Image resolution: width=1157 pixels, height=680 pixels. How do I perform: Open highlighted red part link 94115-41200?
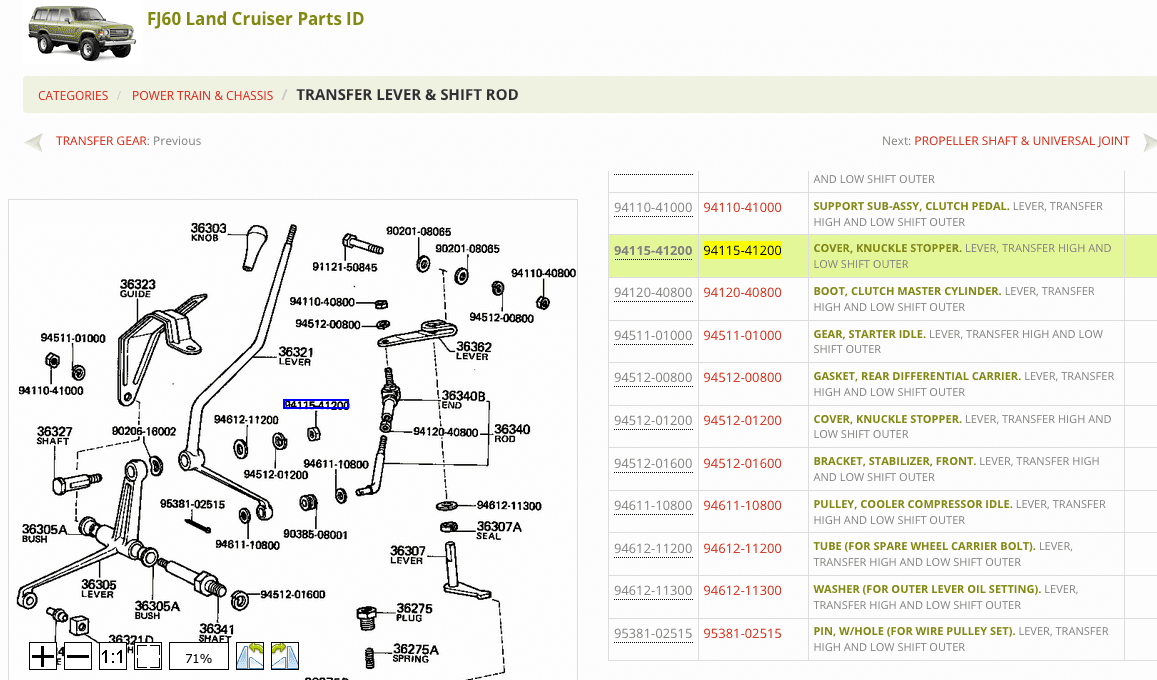[742, 250]
